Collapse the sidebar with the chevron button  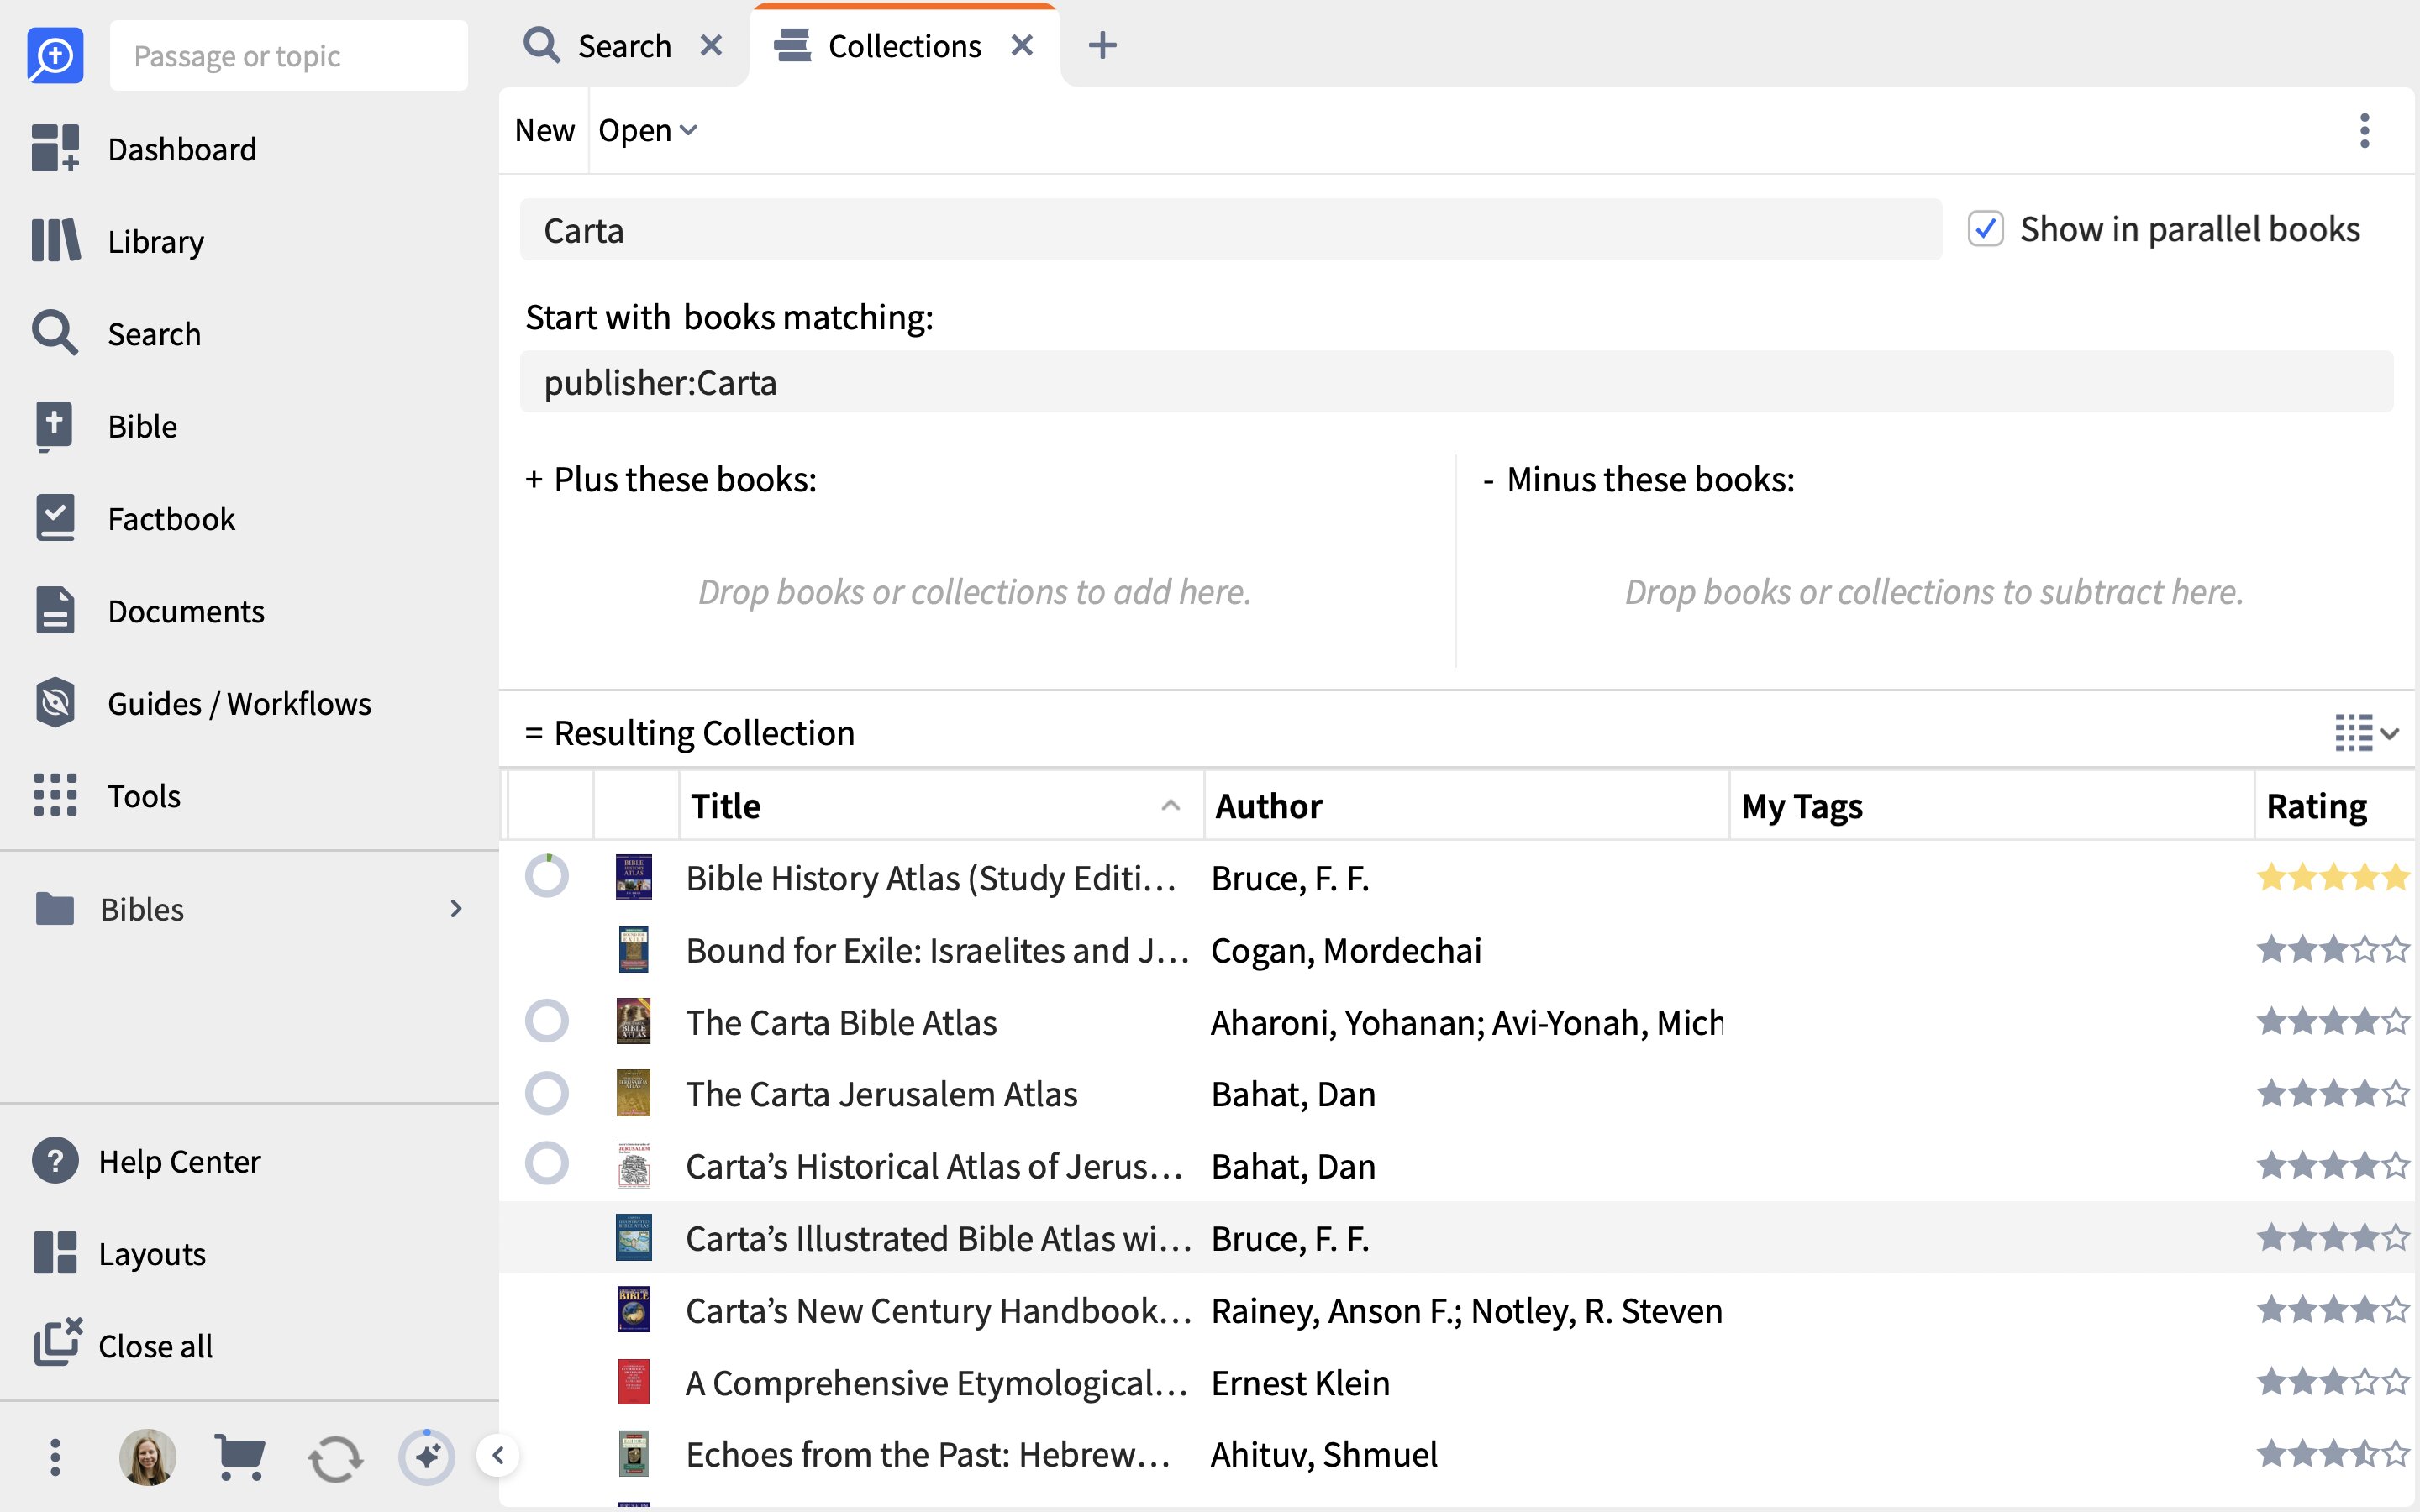pos(498,1456)
